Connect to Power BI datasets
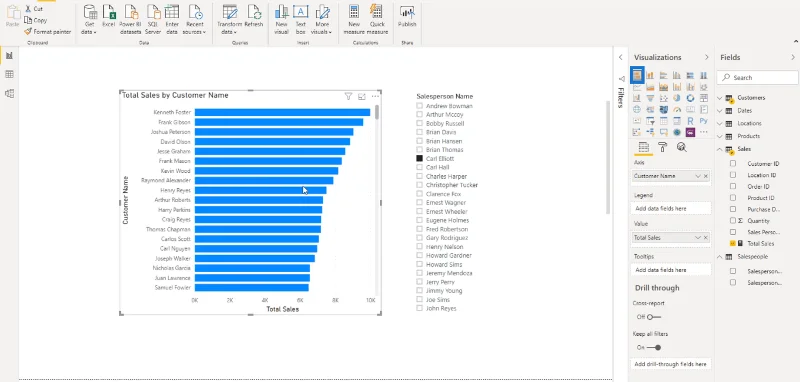This screenshot has width=800, height=382. pyautogui.click(x=130, y=19)
